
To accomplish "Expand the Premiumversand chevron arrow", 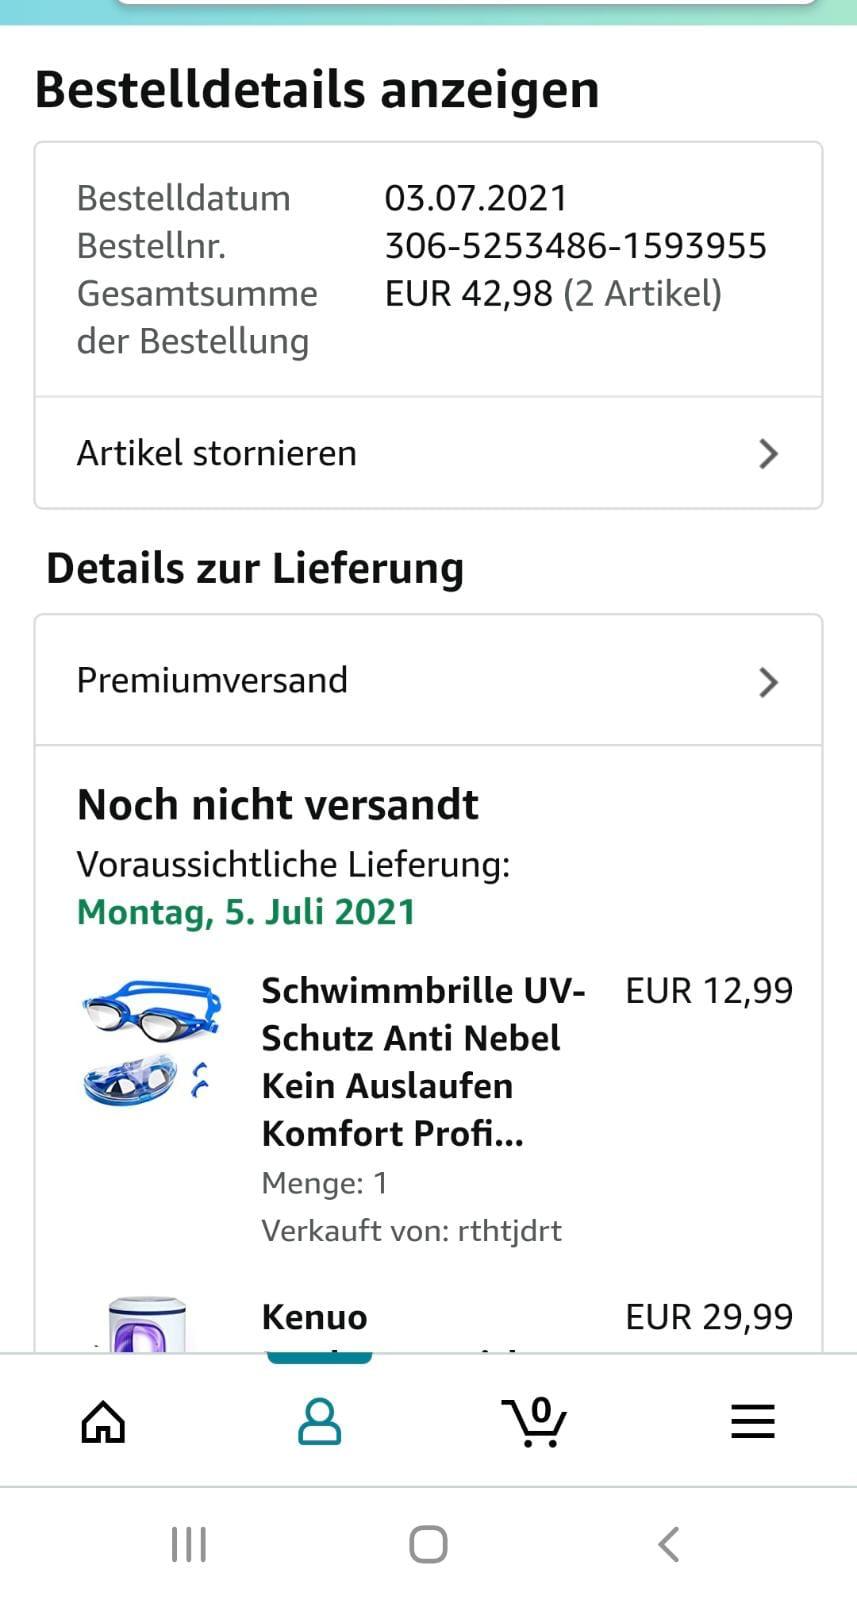I will click(x=768, y=682).
